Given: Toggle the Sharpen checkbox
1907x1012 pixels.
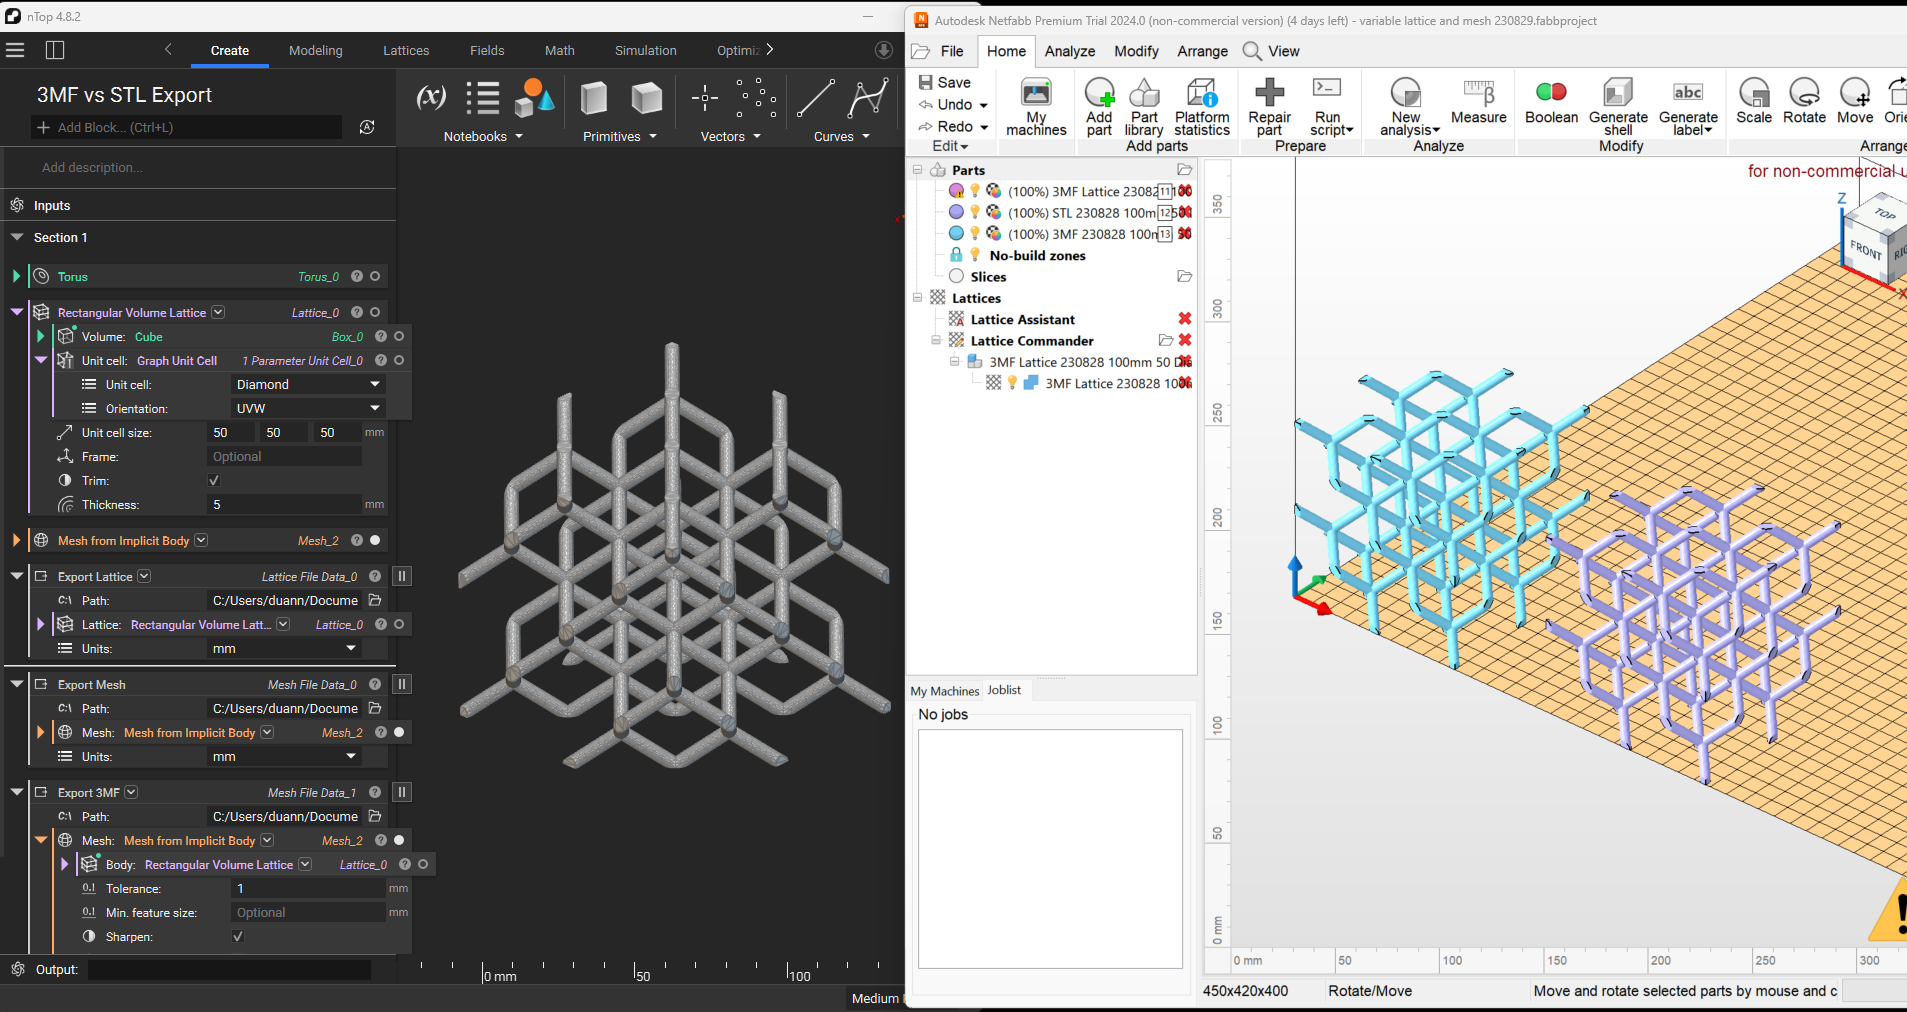Looking at the screenshot, I should 238,937.
